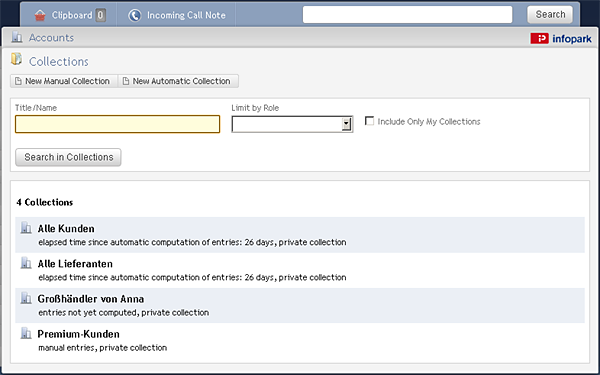
Task: Click the top Search button
Action: [x=550, y=15]
